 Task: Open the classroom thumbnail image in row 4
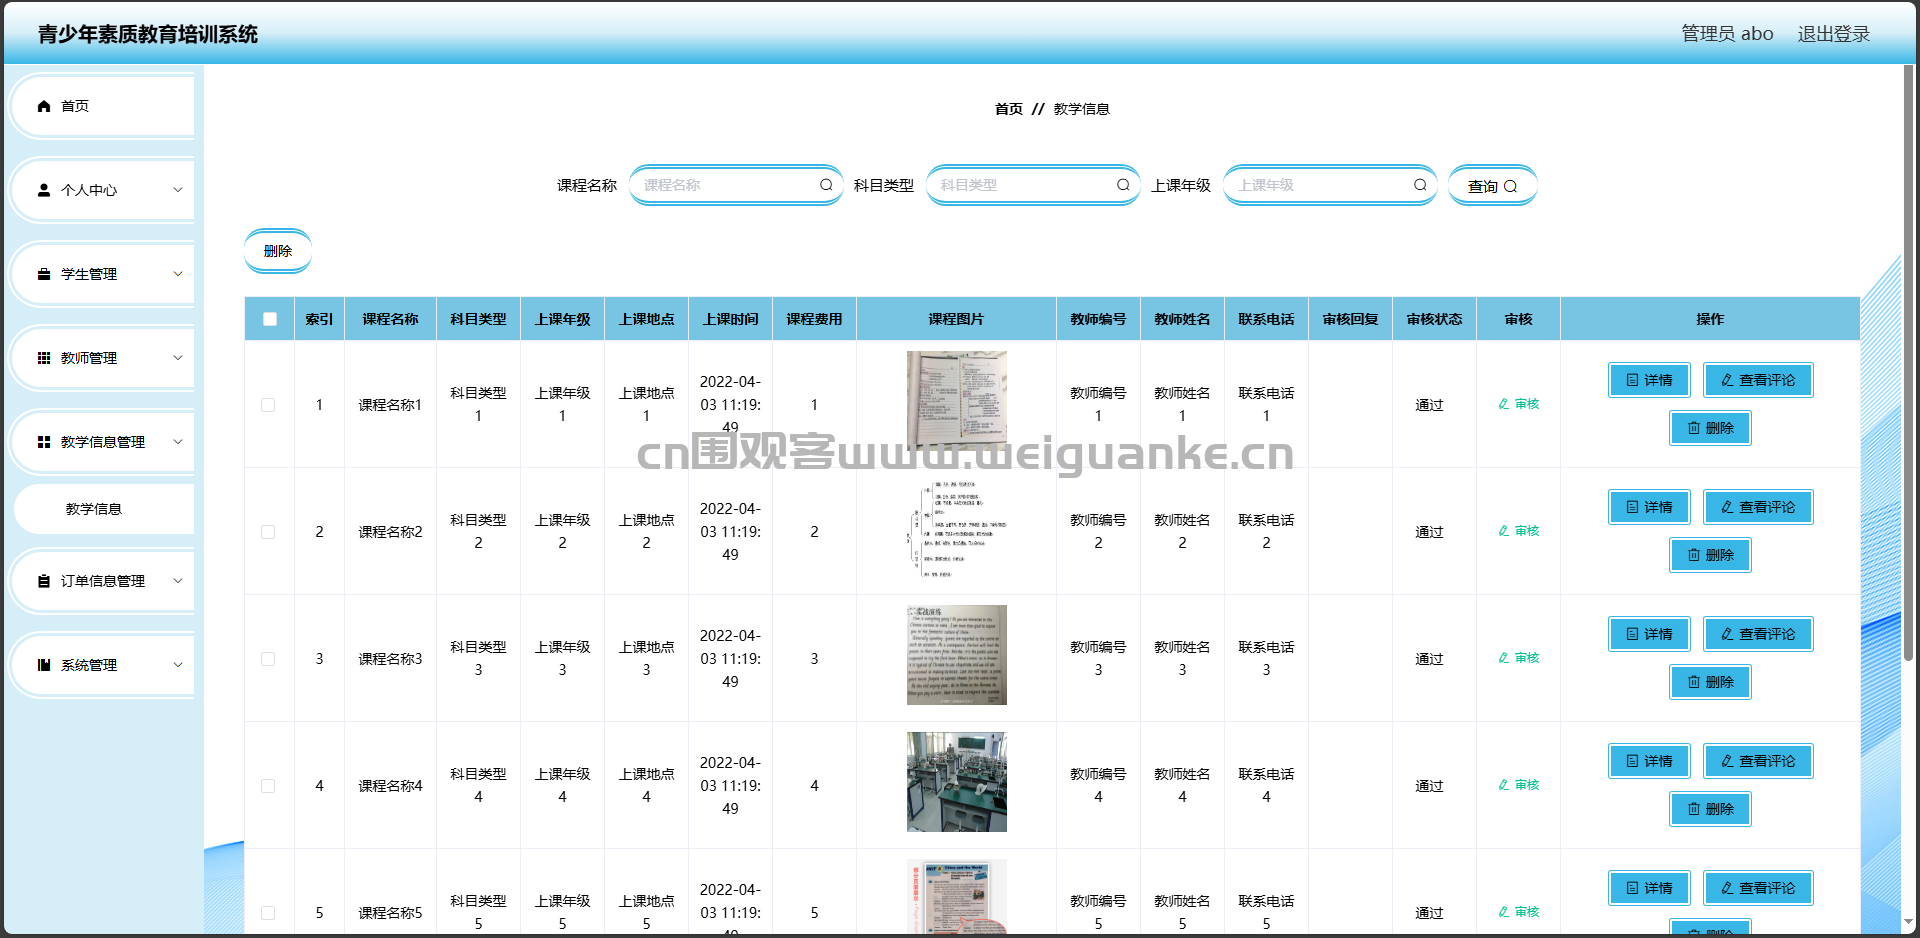(x=957, y=782)
